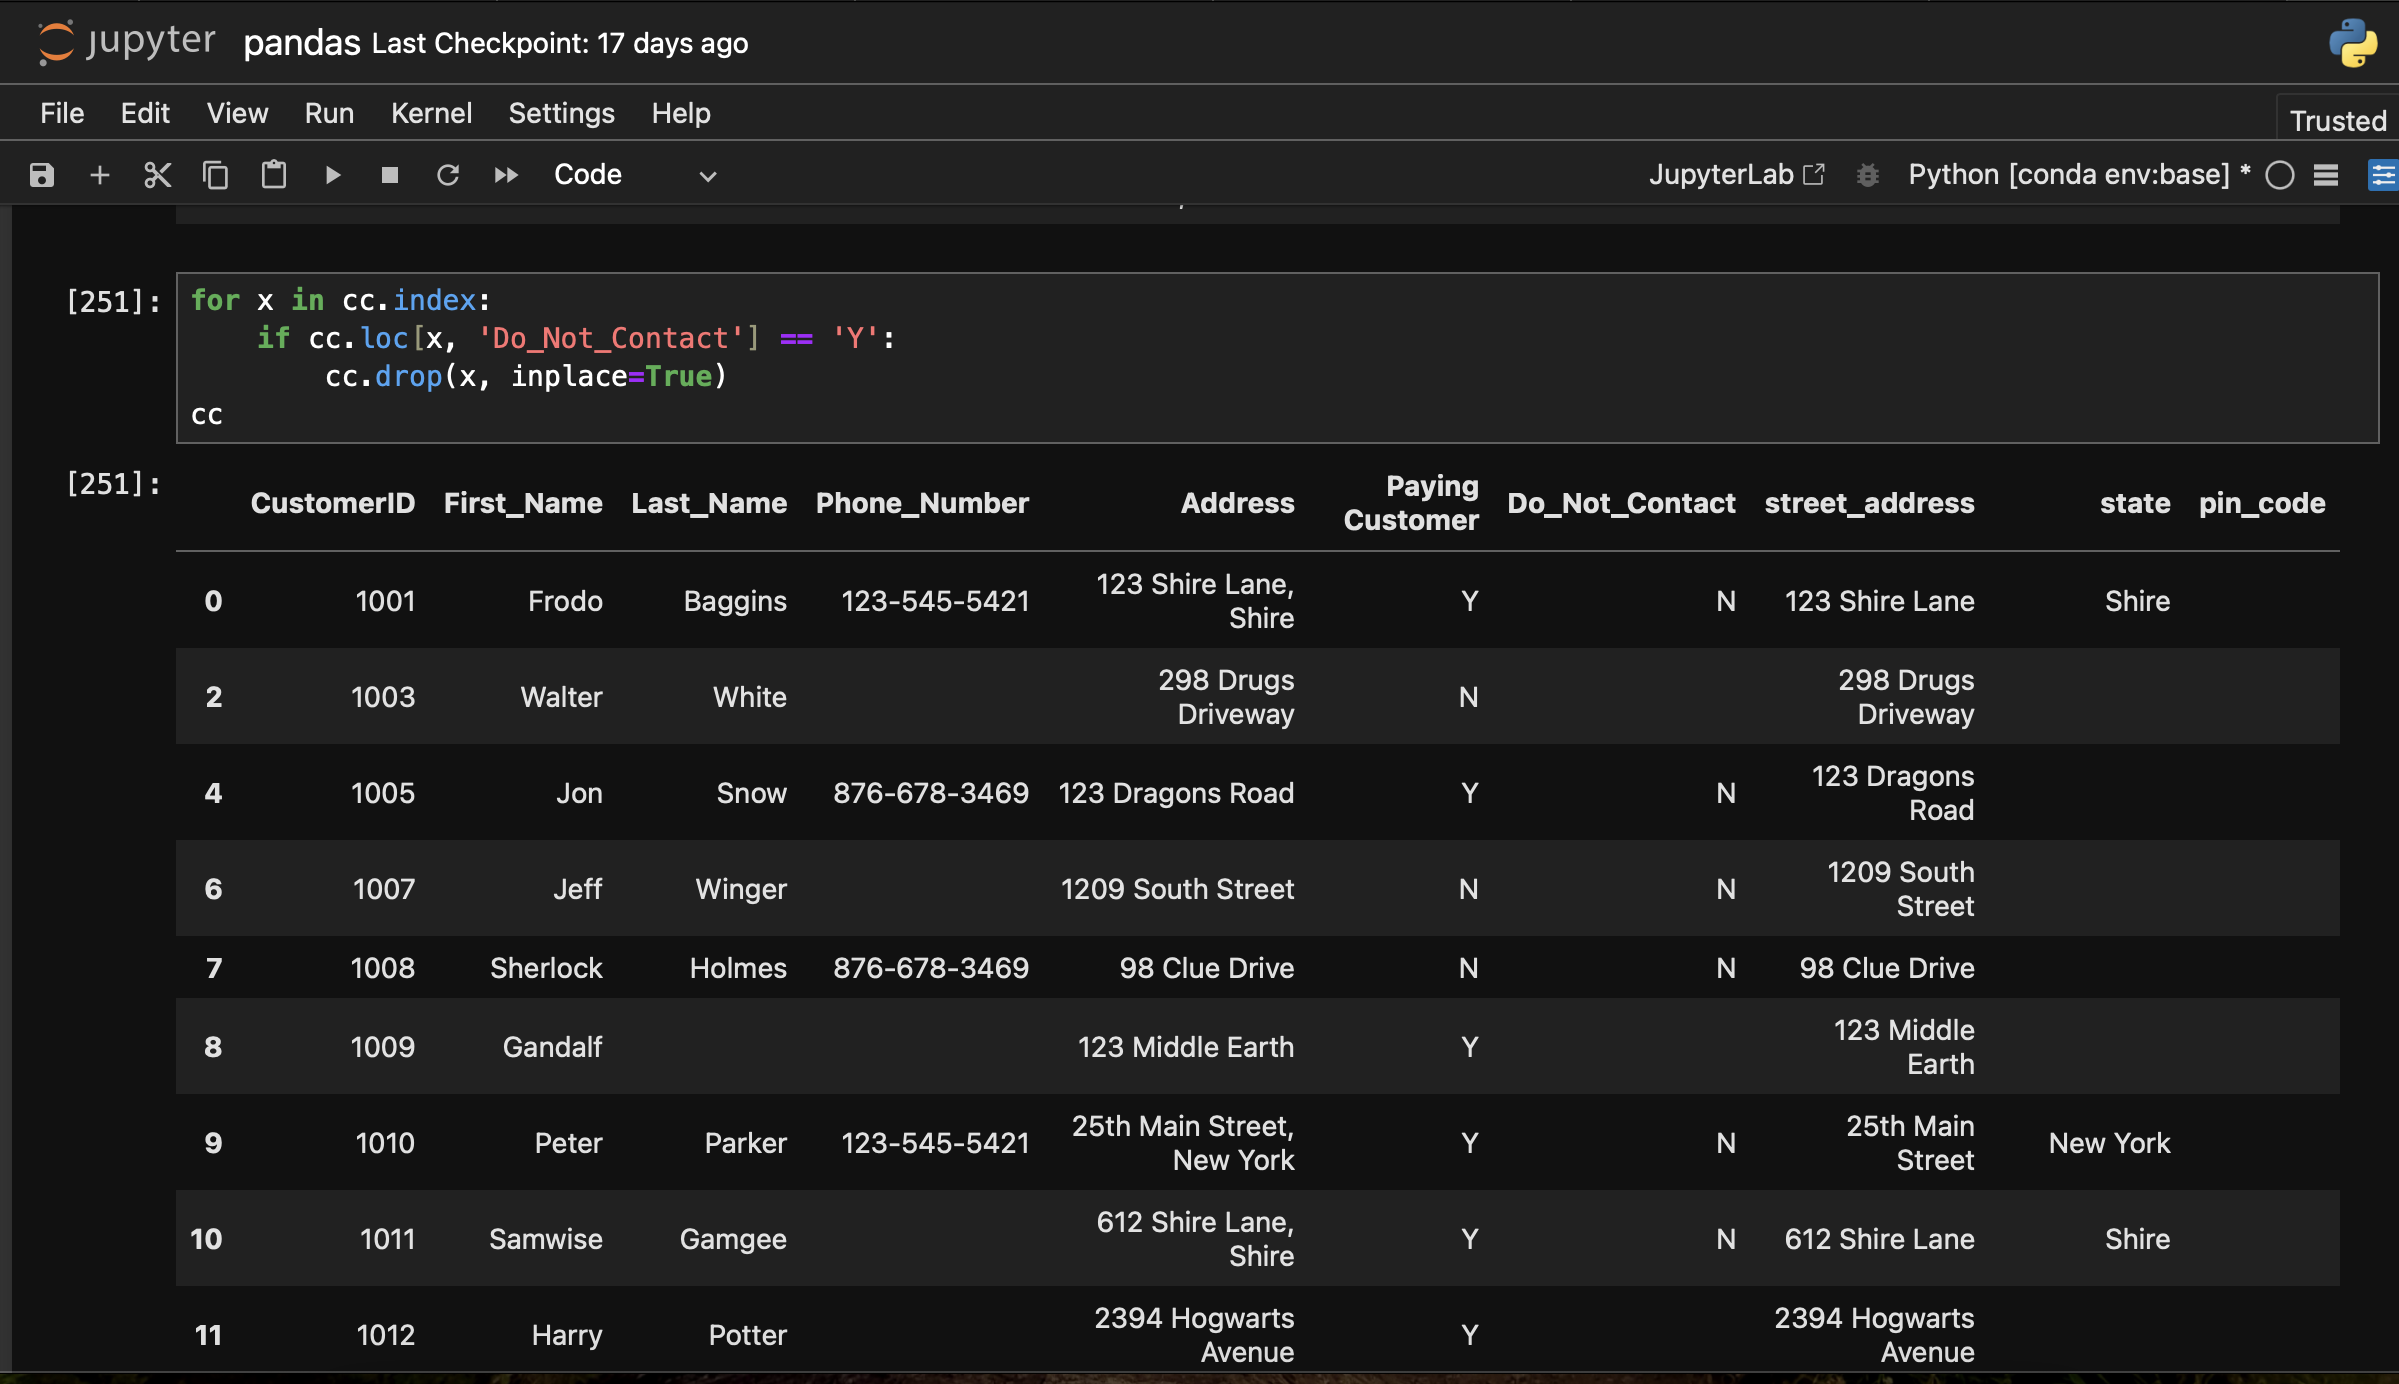2399x1384 pixels.
Task: Open the Settings menu
Action: point(561,113)
